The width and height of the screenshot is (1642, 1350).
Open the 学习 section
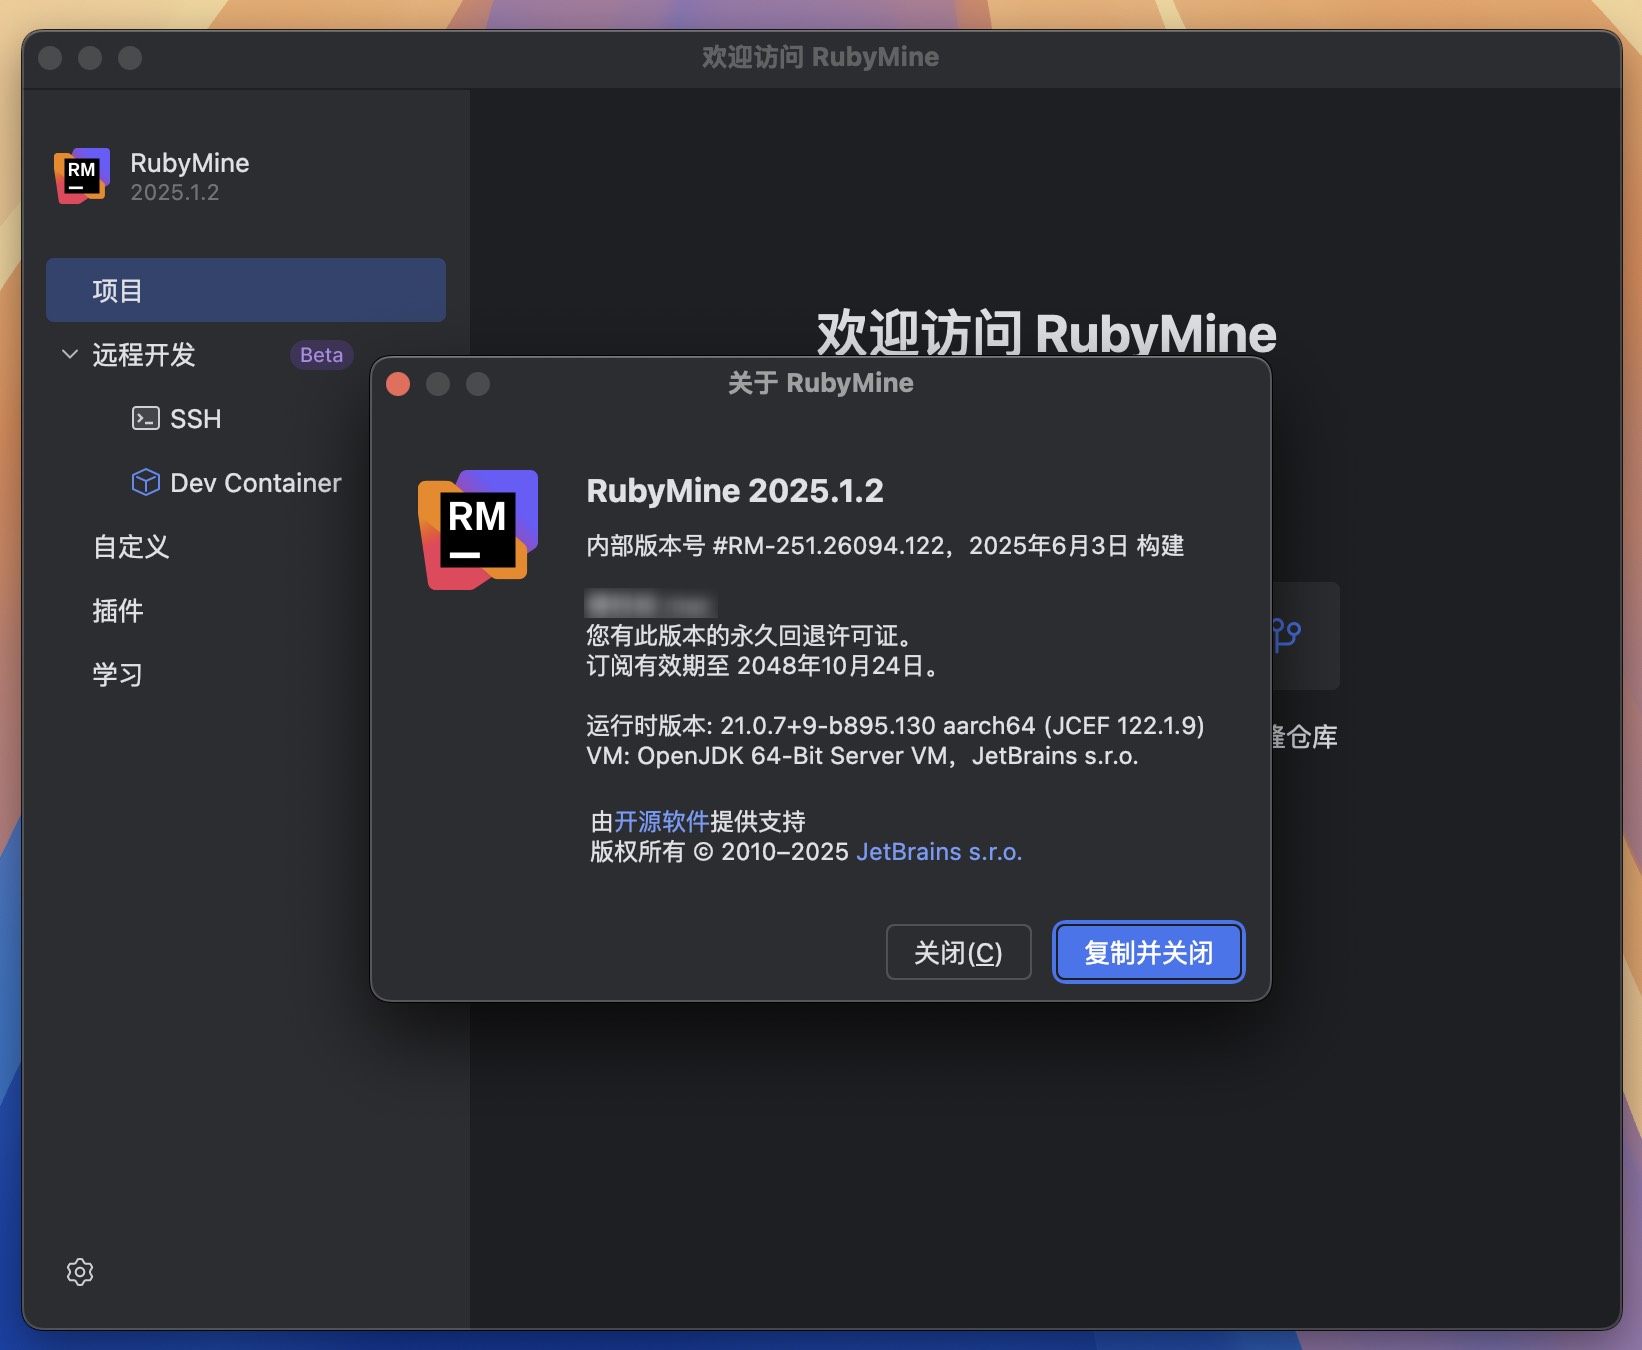[x=117, y=674]
